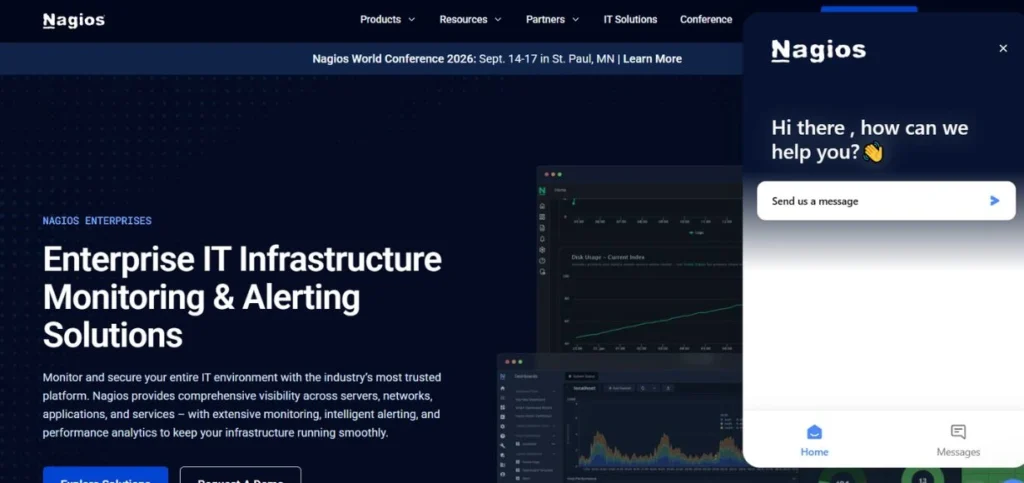Screen dimensions: 1024x483
Task: Click the Disk Usage dashboard screenshot
Action: click(640, 260)
